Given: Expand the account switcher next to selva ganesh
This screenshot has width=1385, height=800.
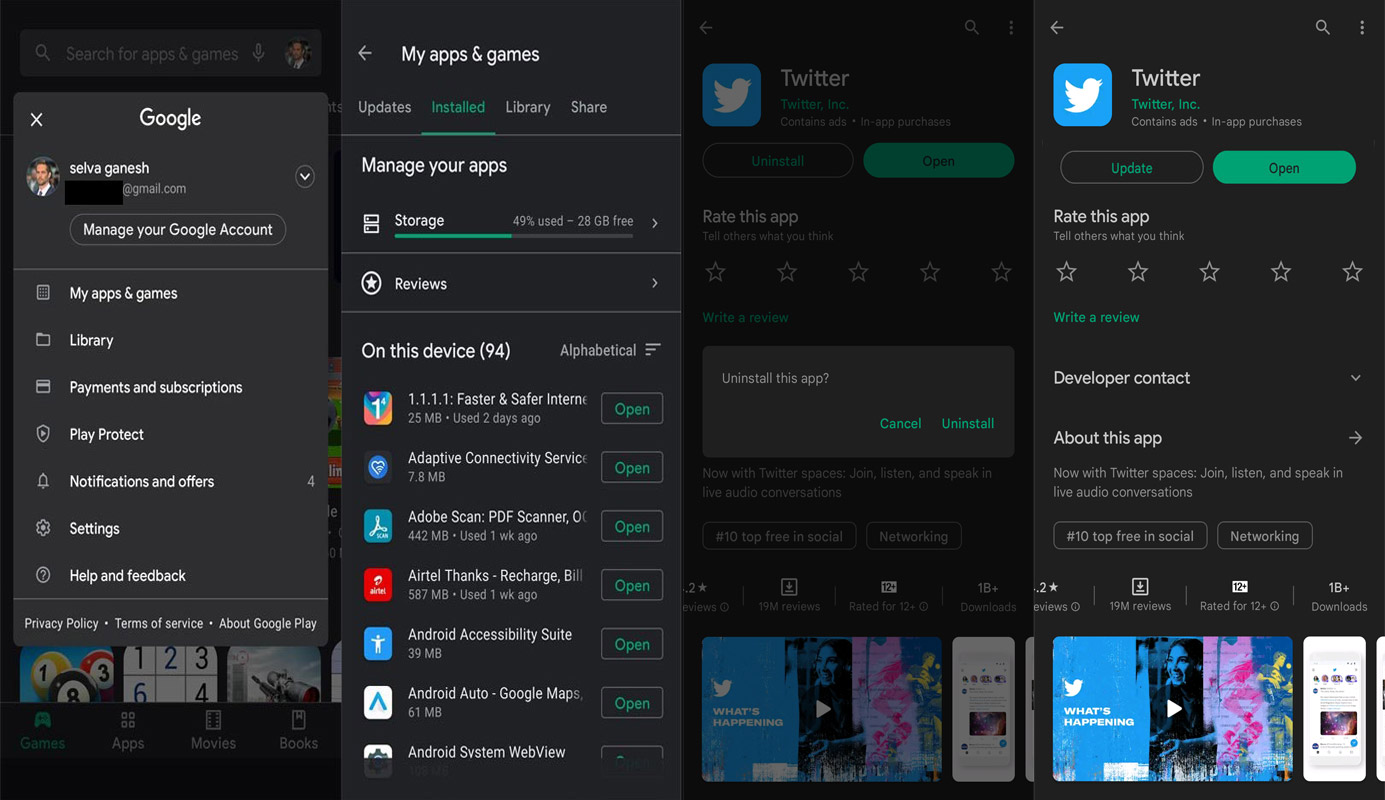Looking at the screenshot, I should pos(305,177).
